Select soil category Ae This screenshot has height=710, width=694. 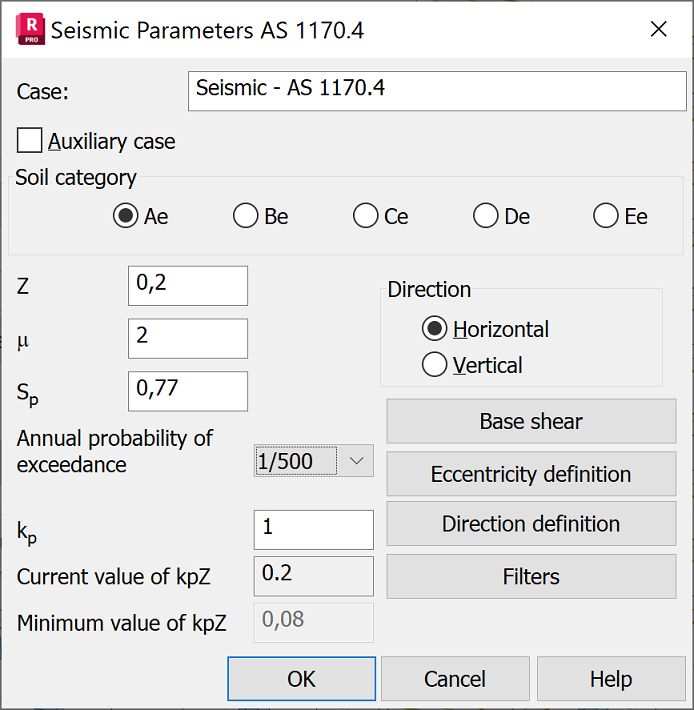[125, 216]
